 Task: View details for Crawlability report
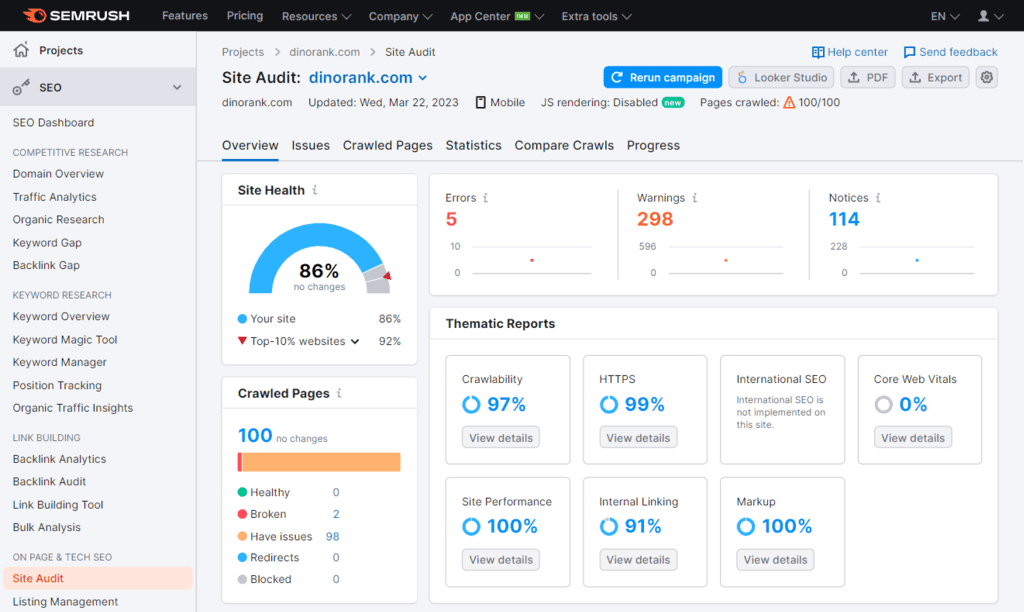coord(501,438)
